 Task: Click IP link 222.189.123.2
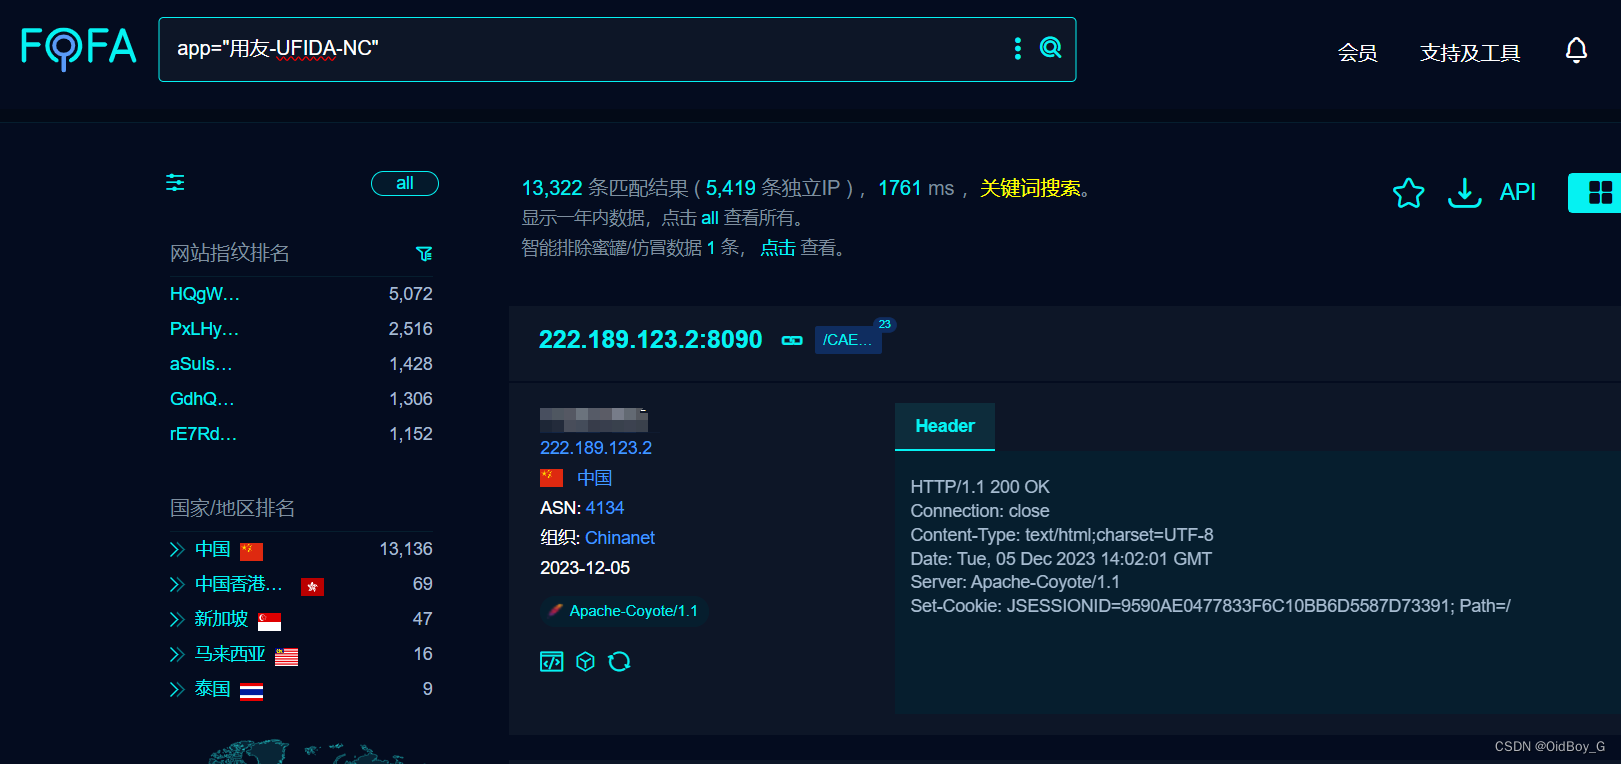coord(596,448)
